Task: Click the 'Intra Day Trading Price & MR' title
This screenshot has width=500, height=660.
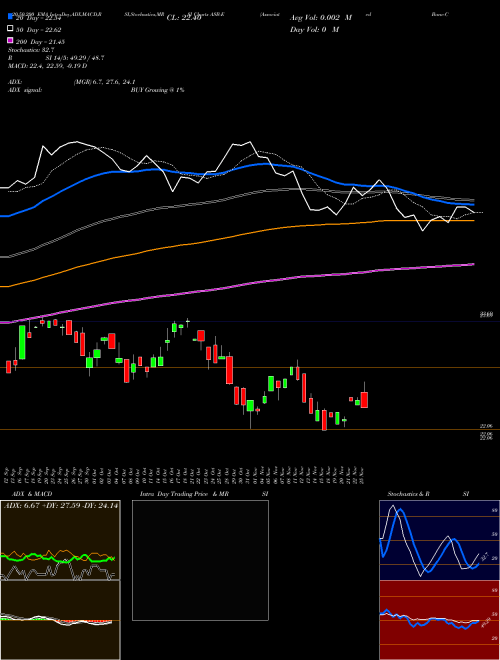Action: tap(184, 494)
